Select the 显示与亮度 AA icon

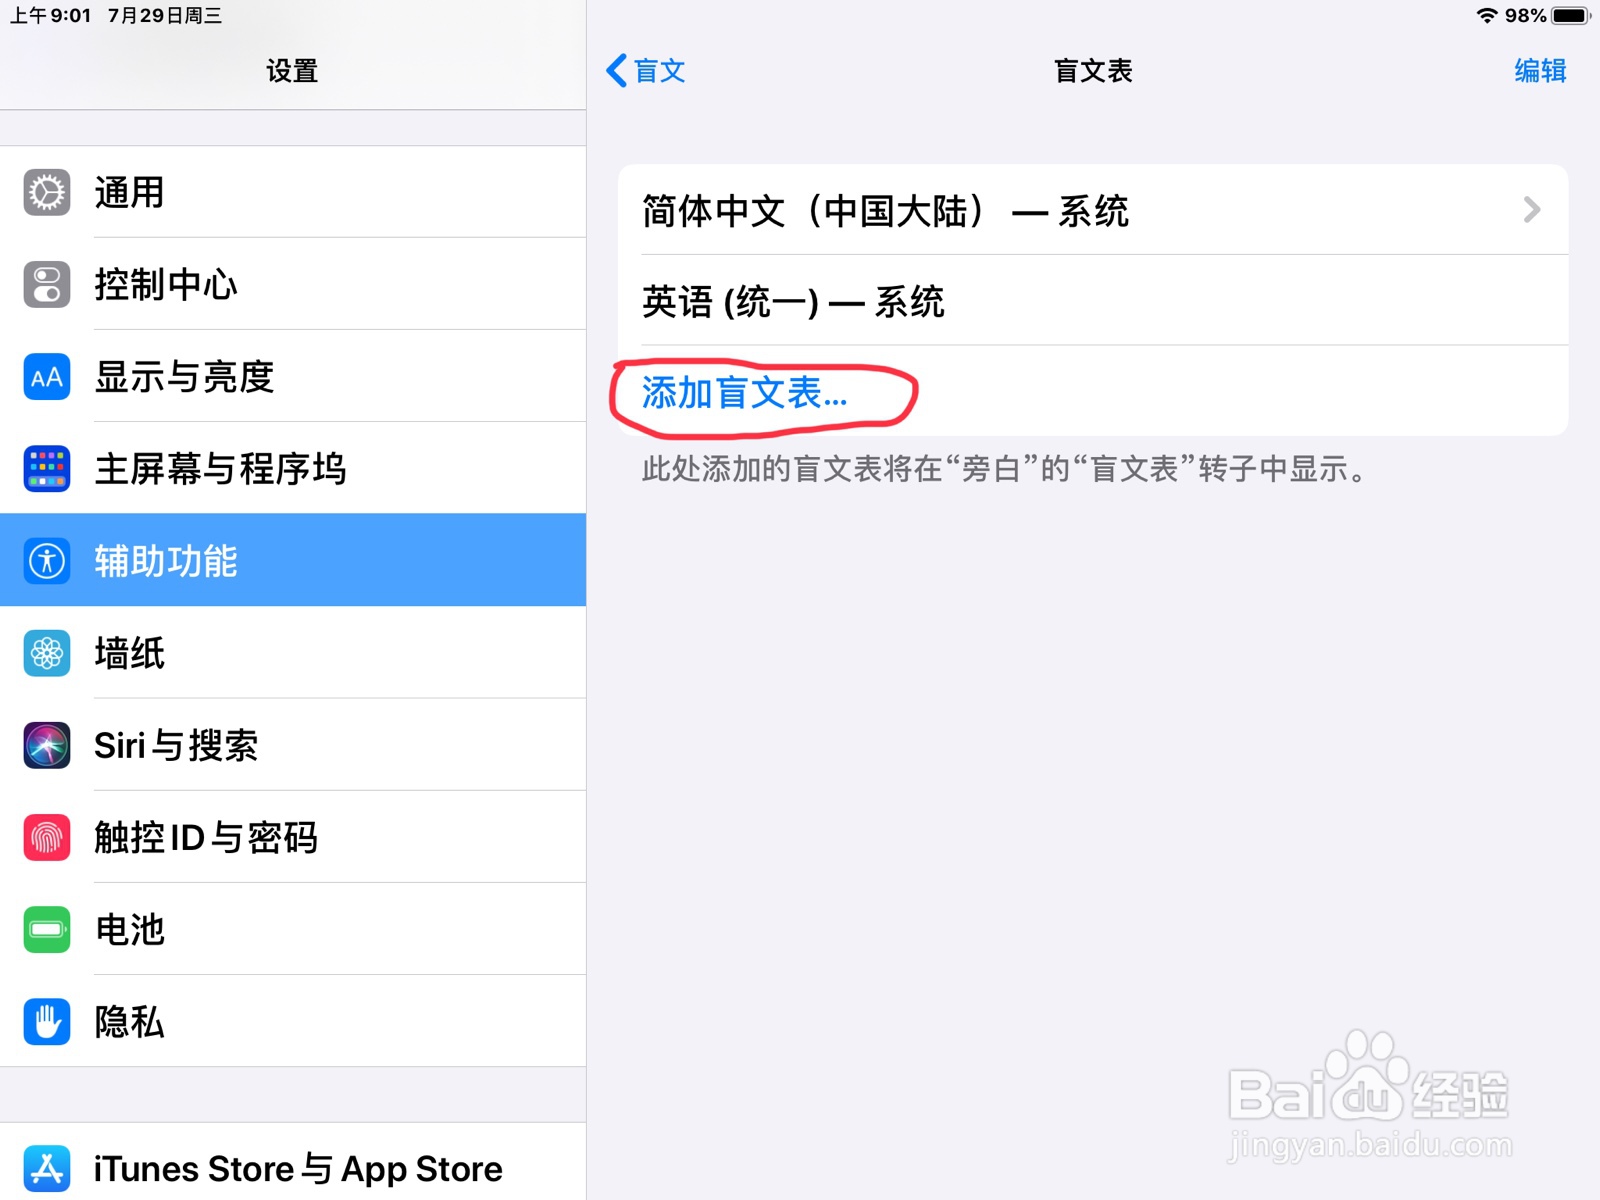47,377
